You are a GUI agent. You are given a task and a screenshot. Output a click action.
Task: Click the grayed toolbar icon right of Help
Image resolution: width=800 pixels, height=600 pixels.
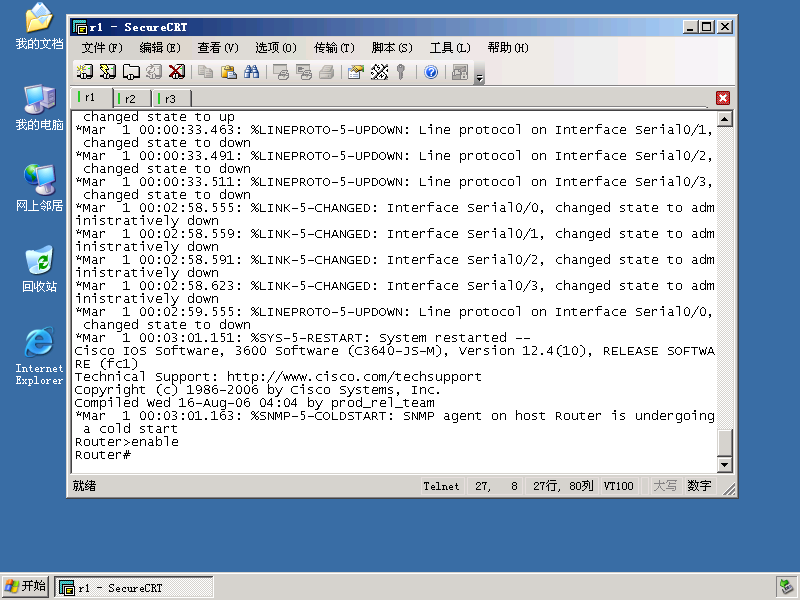[x=460, y=72]
